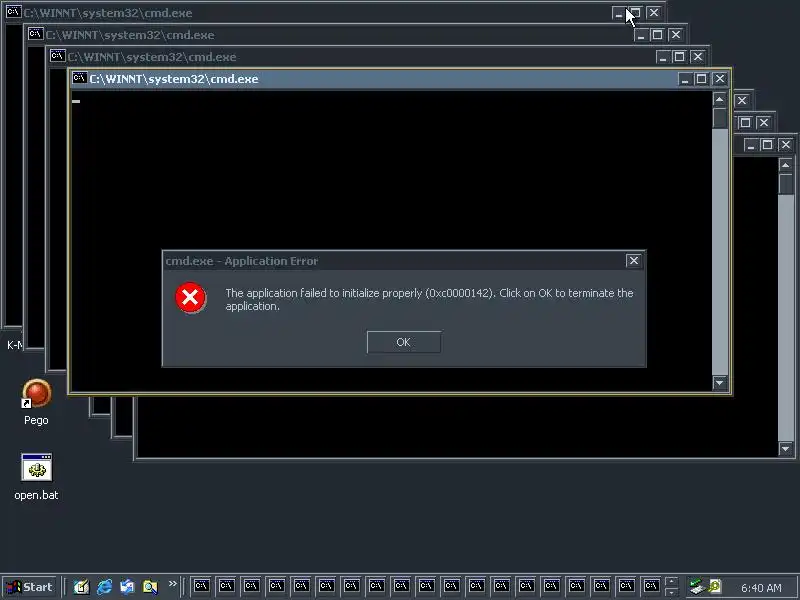Click the 'application failed to initialize properly' message text
800x600 pixels.
click(x=429, y=299)
